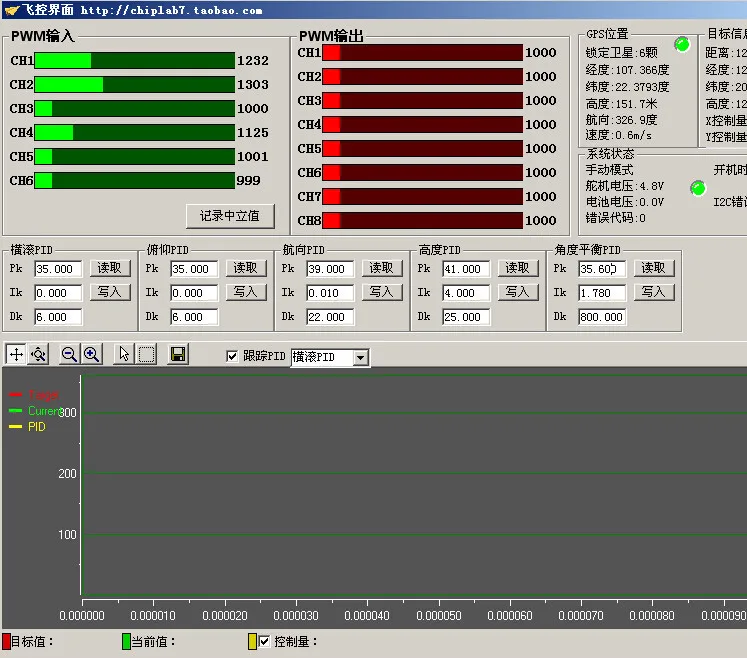Click the PWM input CH1 bar

point(135,61)
